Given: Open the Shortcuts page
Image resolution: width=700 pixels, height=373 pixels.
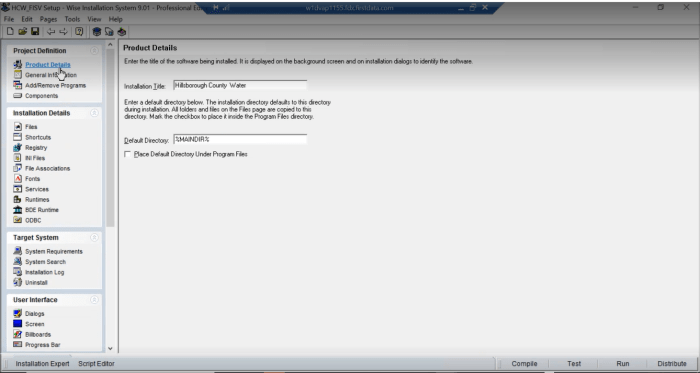Looking at the screenshot, I should tap(38, 137).
